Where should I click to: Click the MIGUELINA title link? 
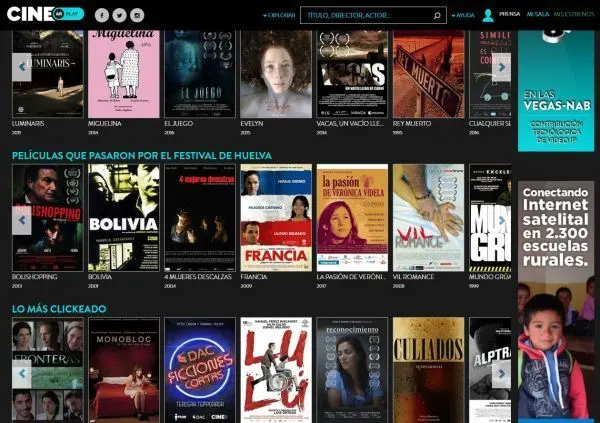[104, 124]
